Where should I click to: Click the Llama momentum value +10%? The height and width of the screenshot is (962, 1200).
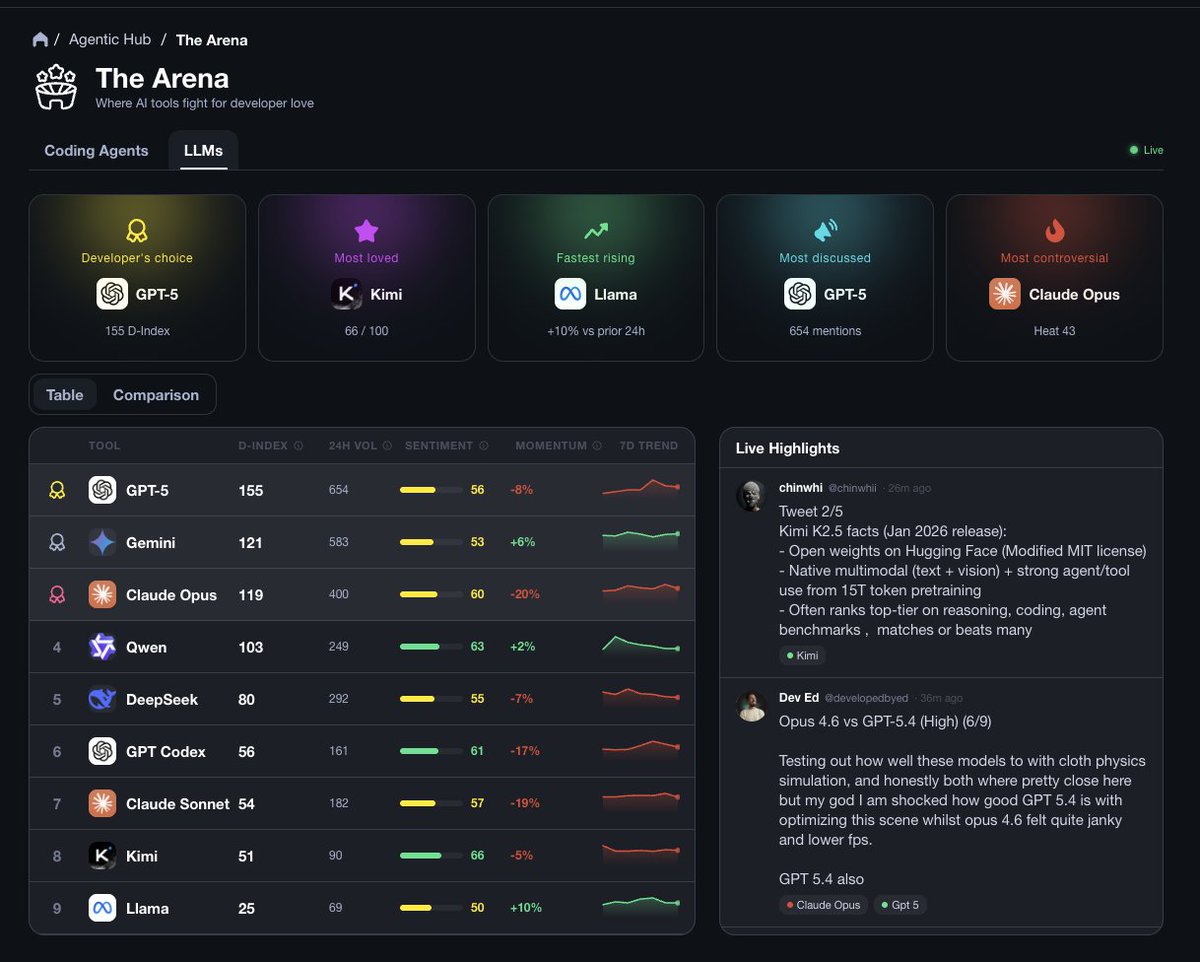(x=526, y=908)
